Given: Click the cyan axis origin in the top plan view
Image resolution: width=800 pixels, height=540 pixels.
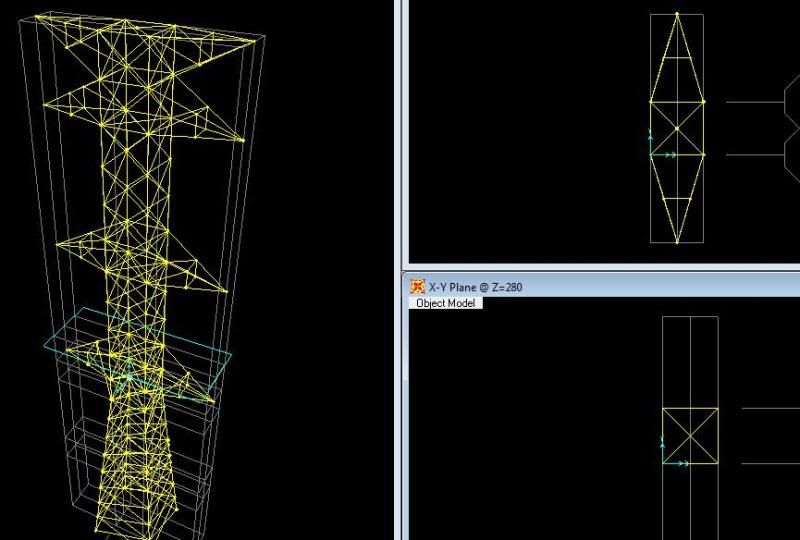Looking at the screenshot, I should (x=651, y=155).
